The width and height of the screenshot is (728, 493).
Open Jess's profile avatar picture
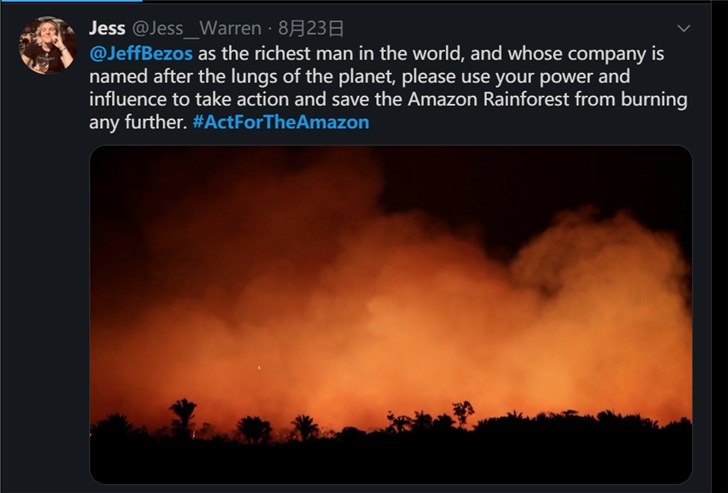pyautogui.click(x=47, y=45)
